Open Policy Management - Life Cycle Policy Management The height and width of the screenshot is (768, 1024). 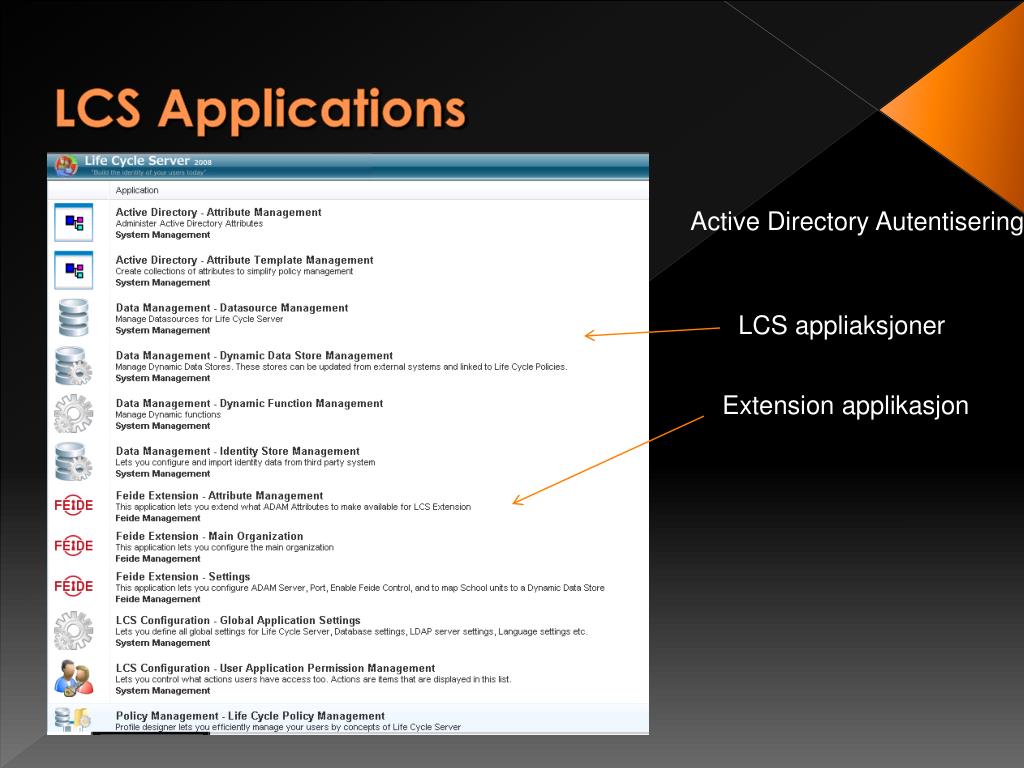point(250,716)
